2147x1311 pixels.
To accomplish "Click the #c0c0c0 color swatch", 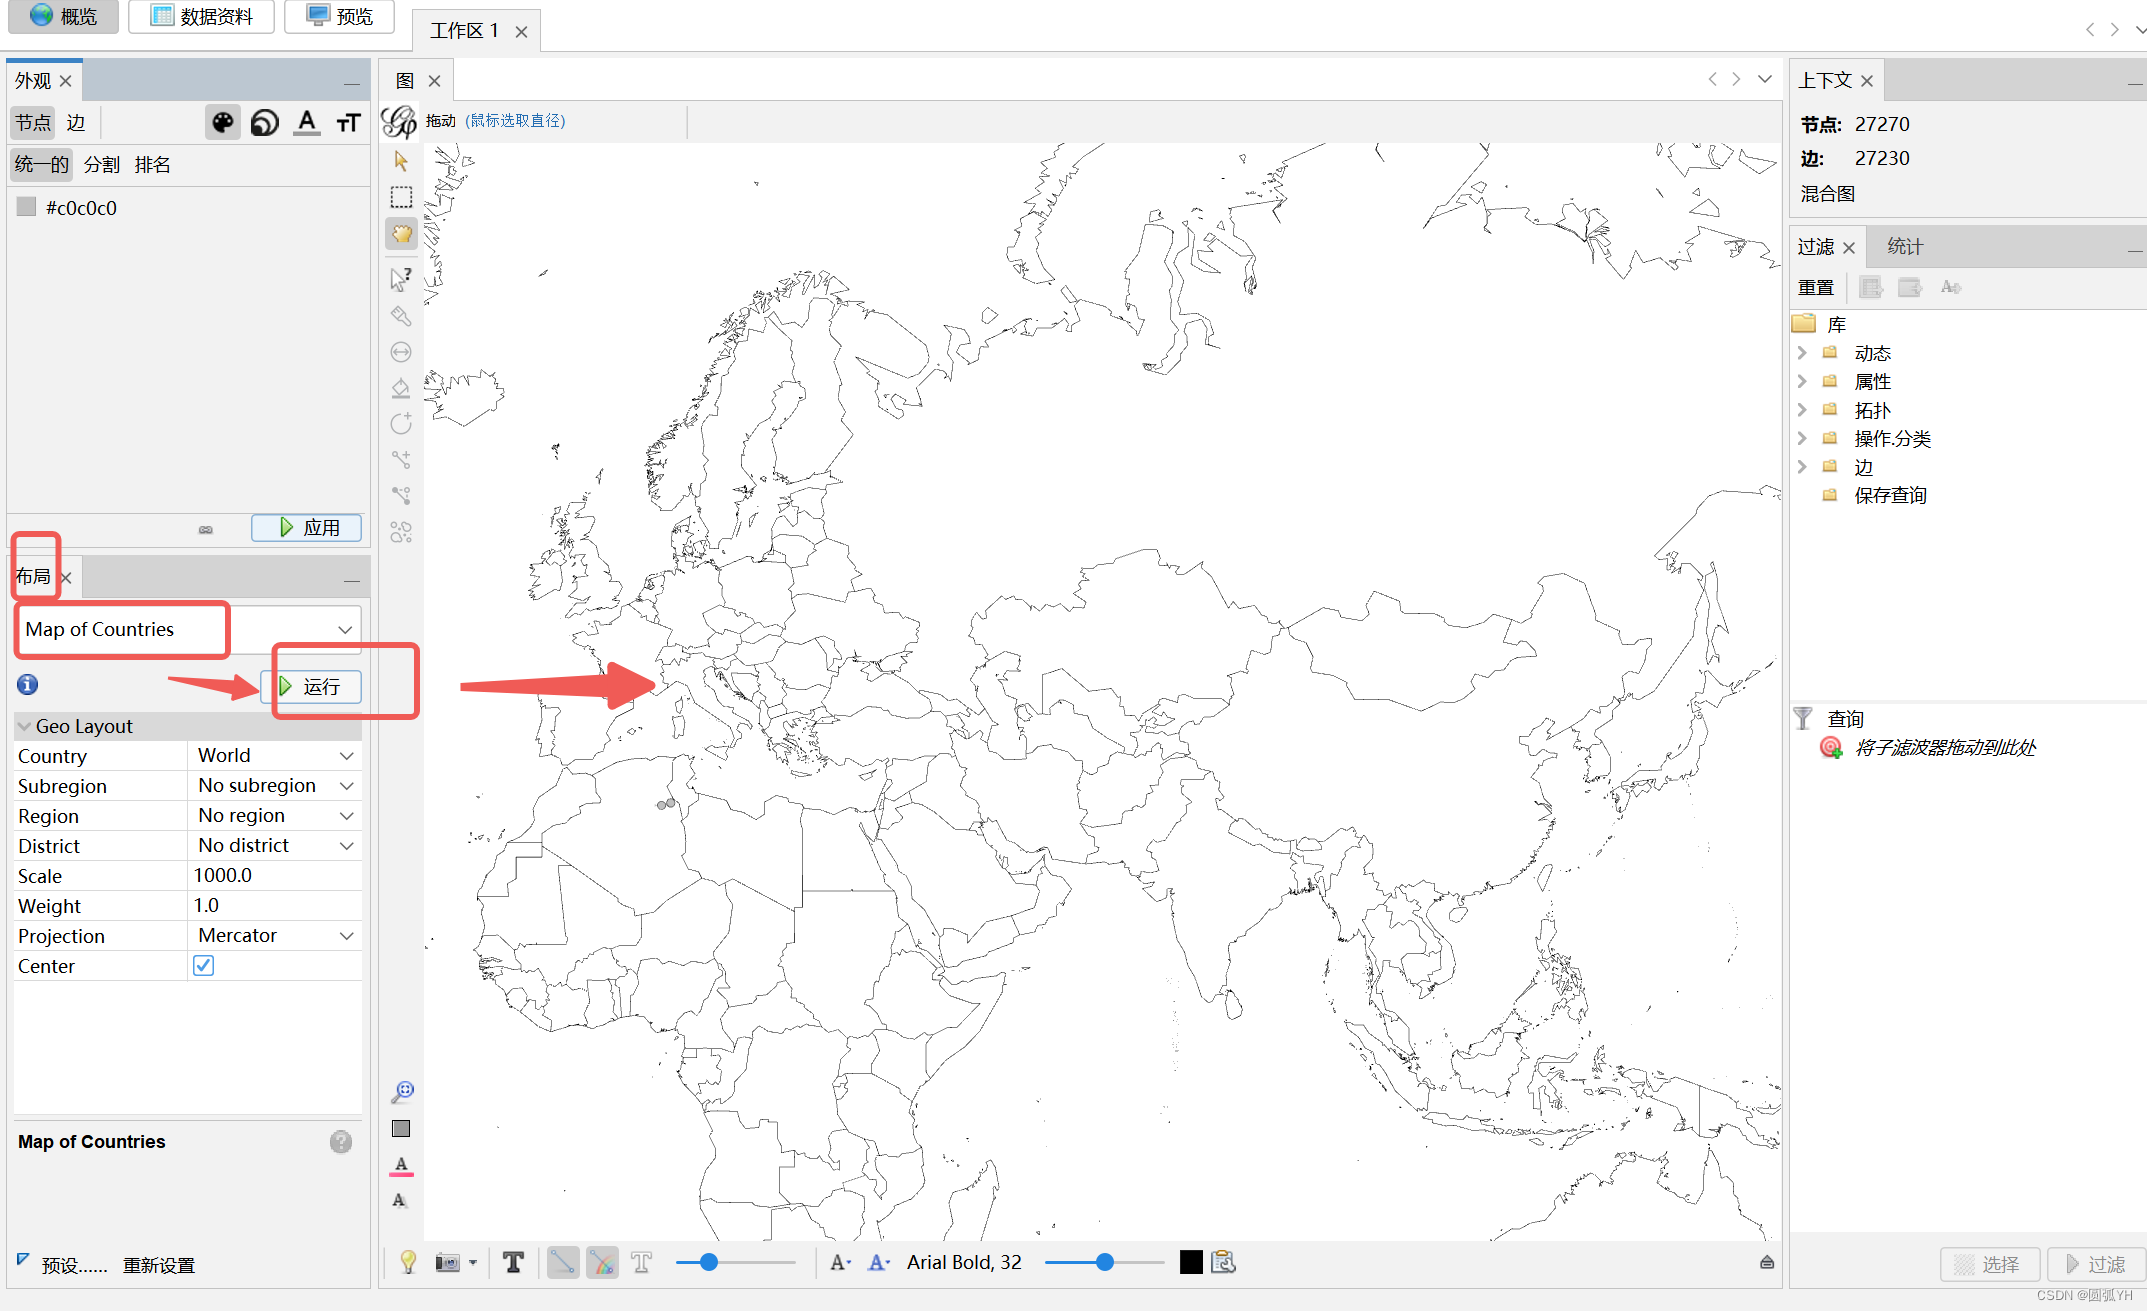I will tap(27, 207).
